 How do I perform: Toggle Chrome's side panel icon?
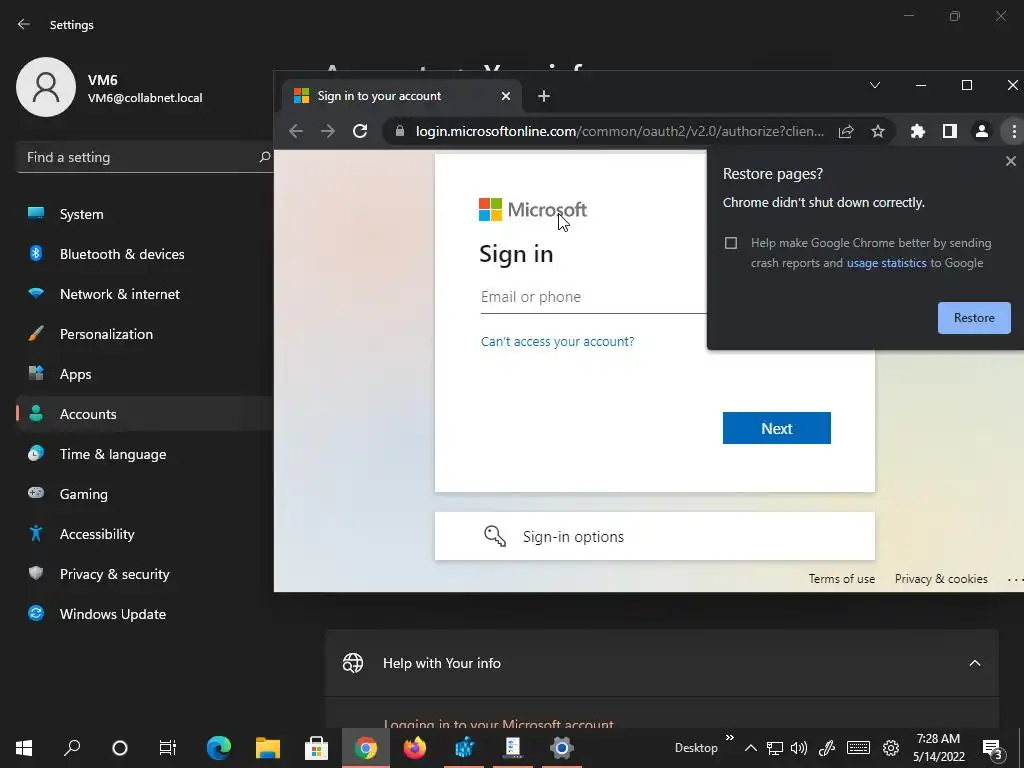point(950,131)
